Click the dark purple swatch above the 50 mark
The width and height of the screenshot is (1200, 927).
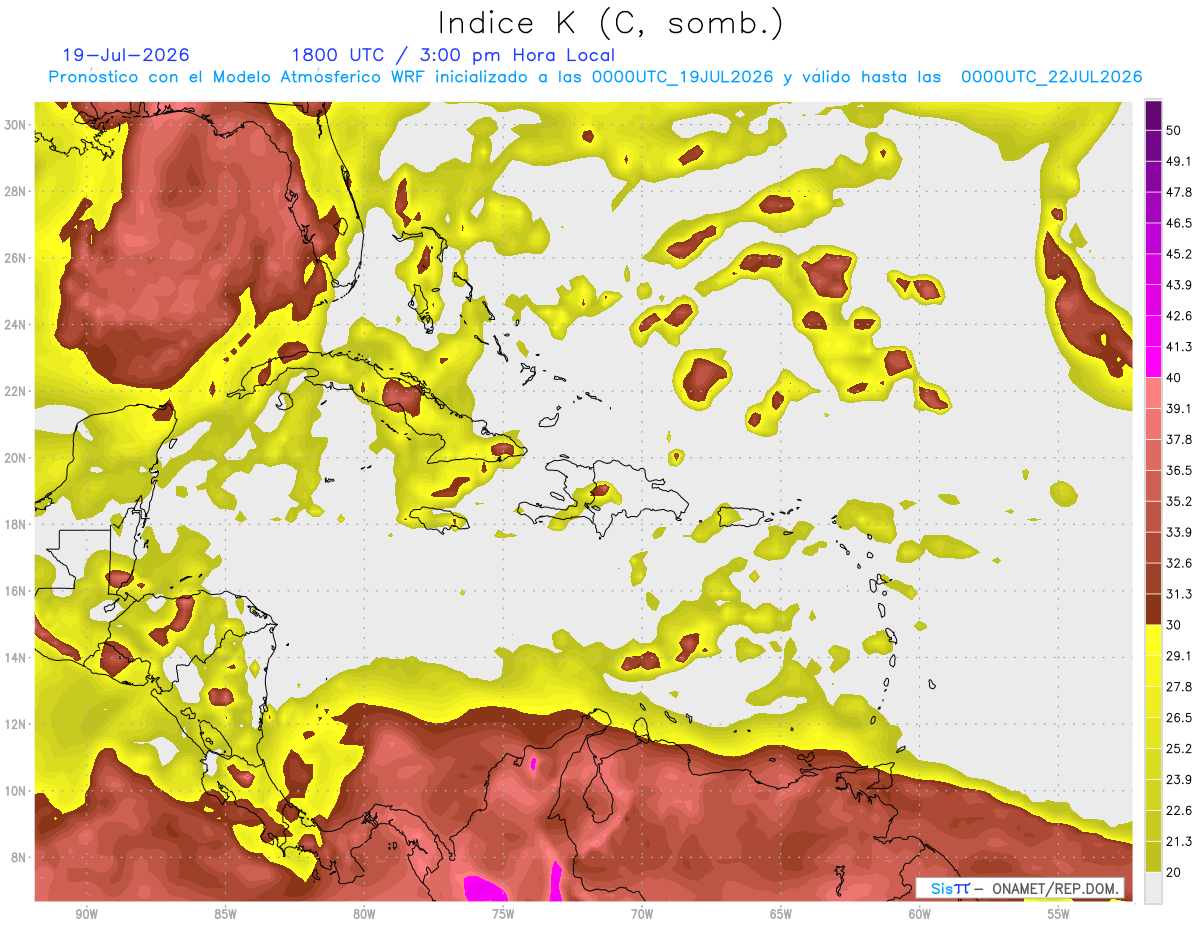click(1153, 115)
